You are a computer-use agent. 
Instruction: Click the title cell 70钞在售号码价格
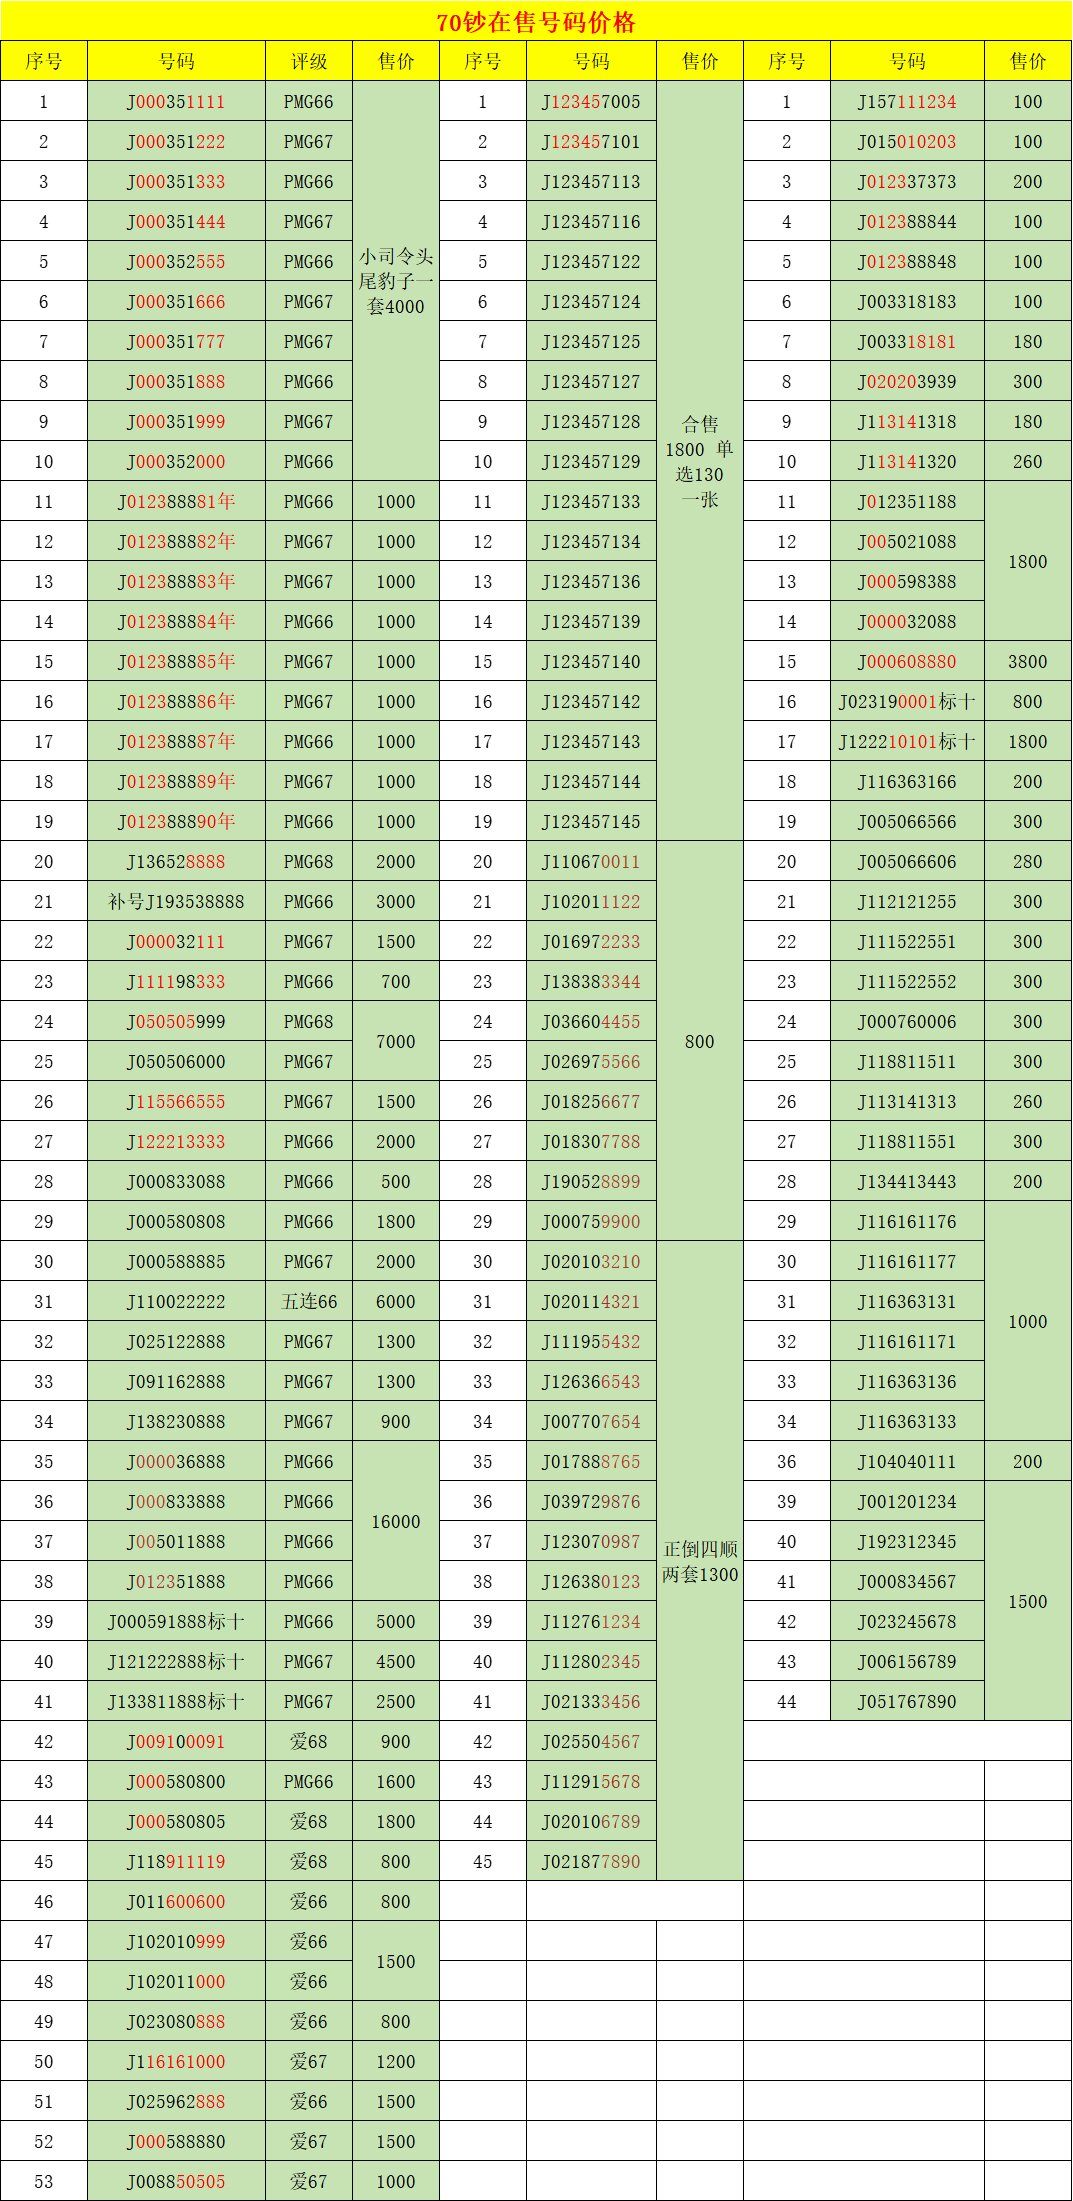point(536,21)
